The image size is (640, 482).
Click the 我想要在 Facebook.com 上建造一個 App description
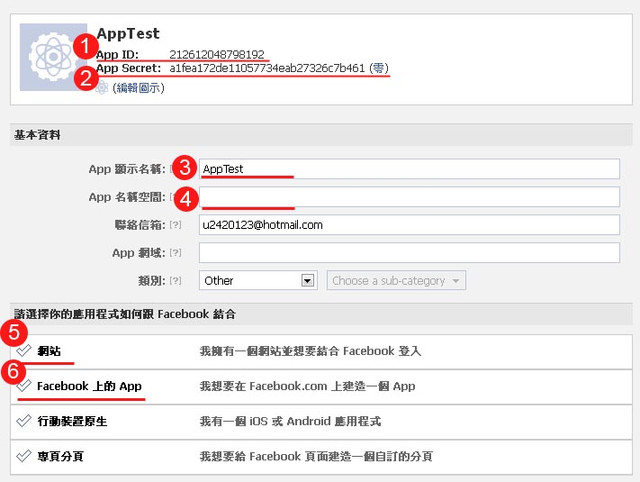307,386
